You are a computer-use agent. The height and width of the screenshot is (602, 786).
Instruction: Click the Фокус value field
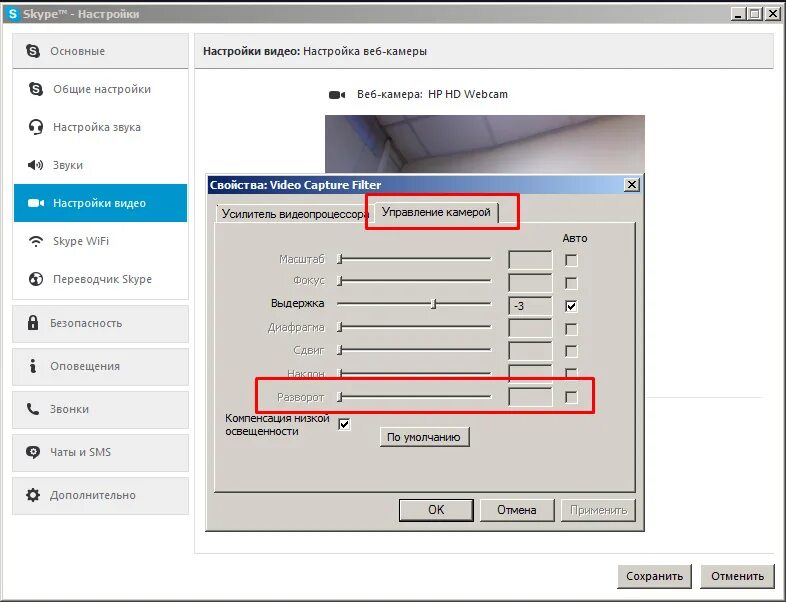pyautogui.click(x=530, y=283)
